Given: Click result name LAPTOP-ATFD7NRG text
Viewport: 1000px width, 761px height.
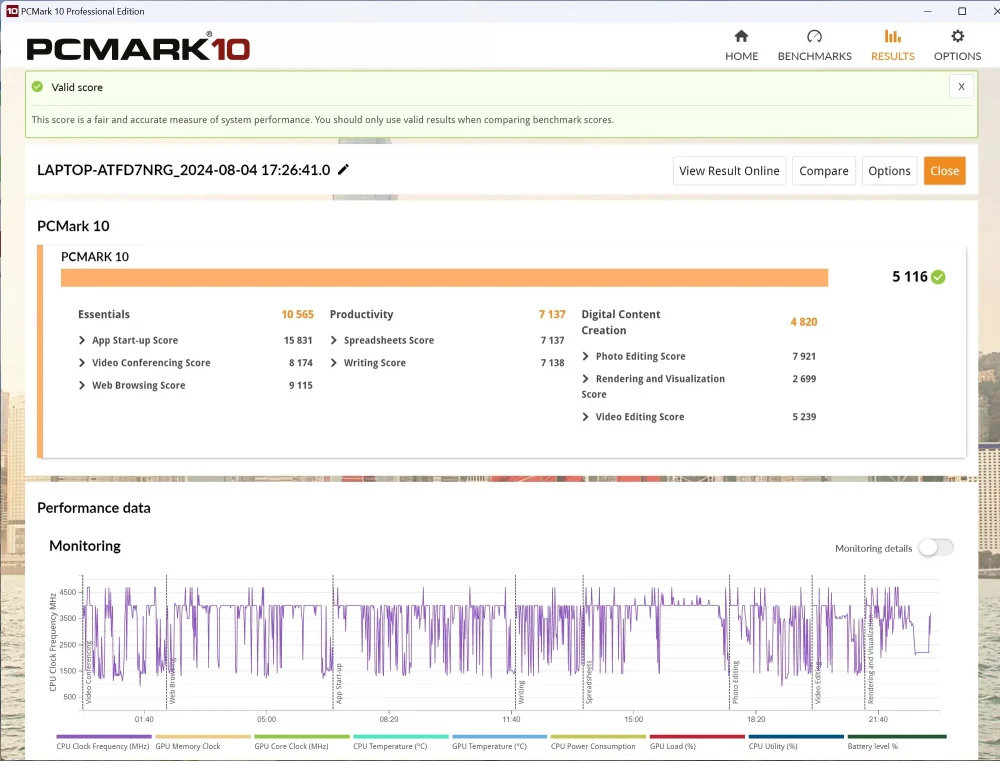Looking at the screenshot, I should pos(184,170).
